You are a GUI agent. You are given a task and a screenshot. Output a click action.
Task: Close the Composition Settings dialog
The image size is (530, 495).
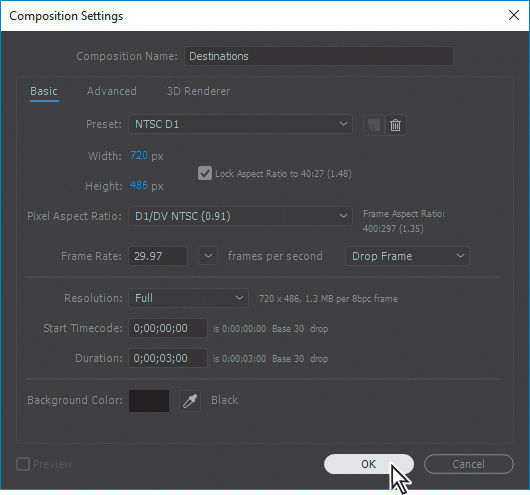click(514, 15)
